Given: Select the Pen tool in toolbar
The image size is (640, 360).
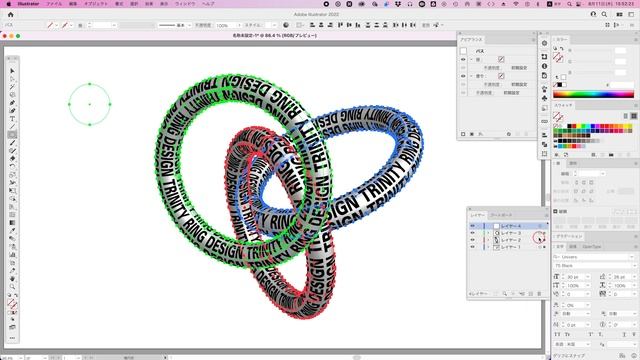Looking at the screenshot, I should pyautogui.click(x=12, y=103).
